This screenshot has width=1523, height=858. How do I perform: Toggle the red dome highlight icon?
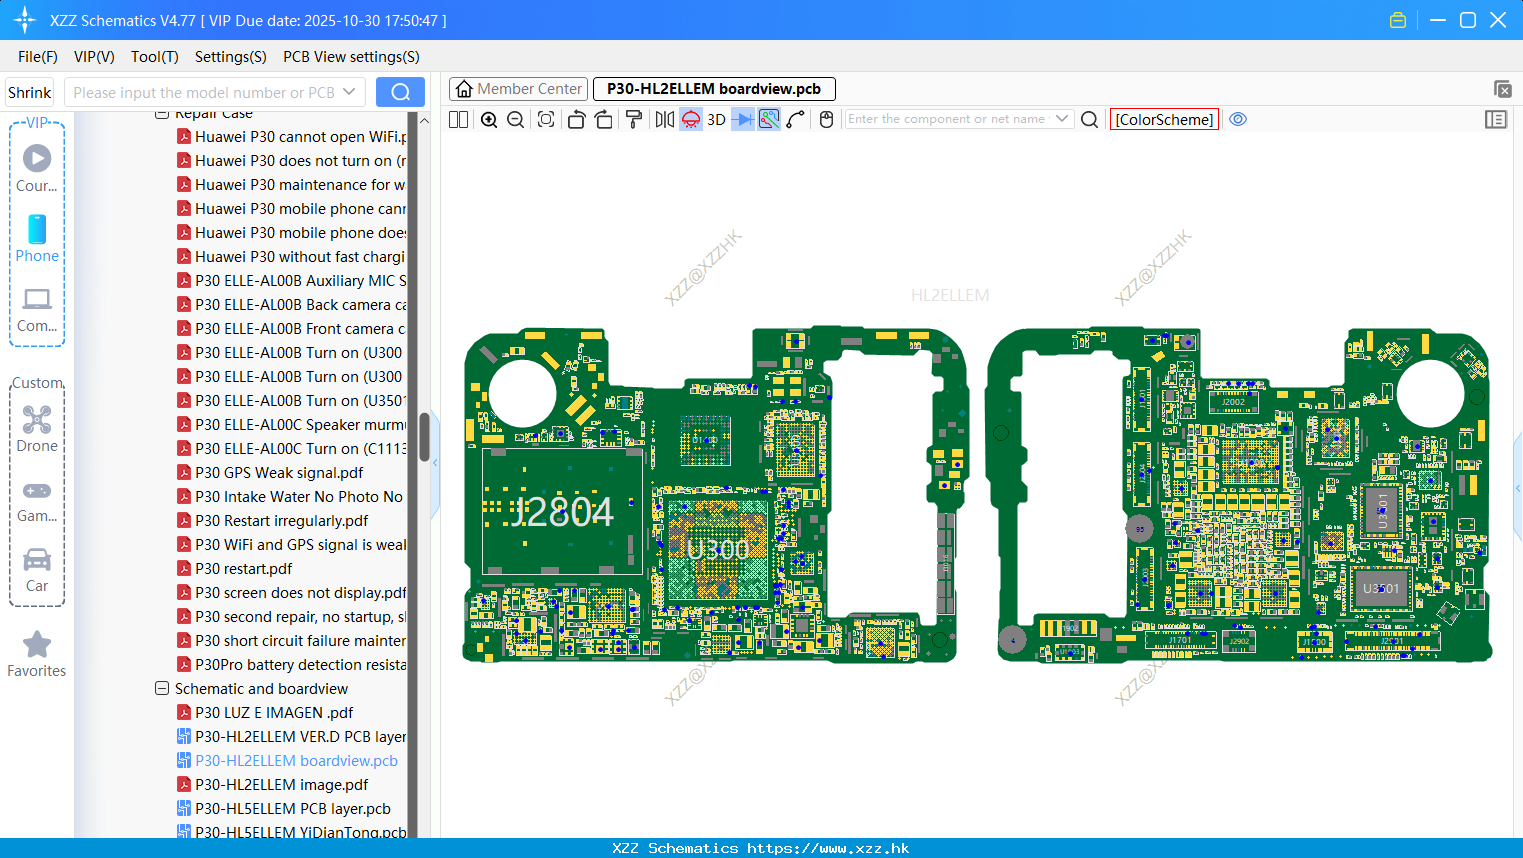(x=691, y=119)
